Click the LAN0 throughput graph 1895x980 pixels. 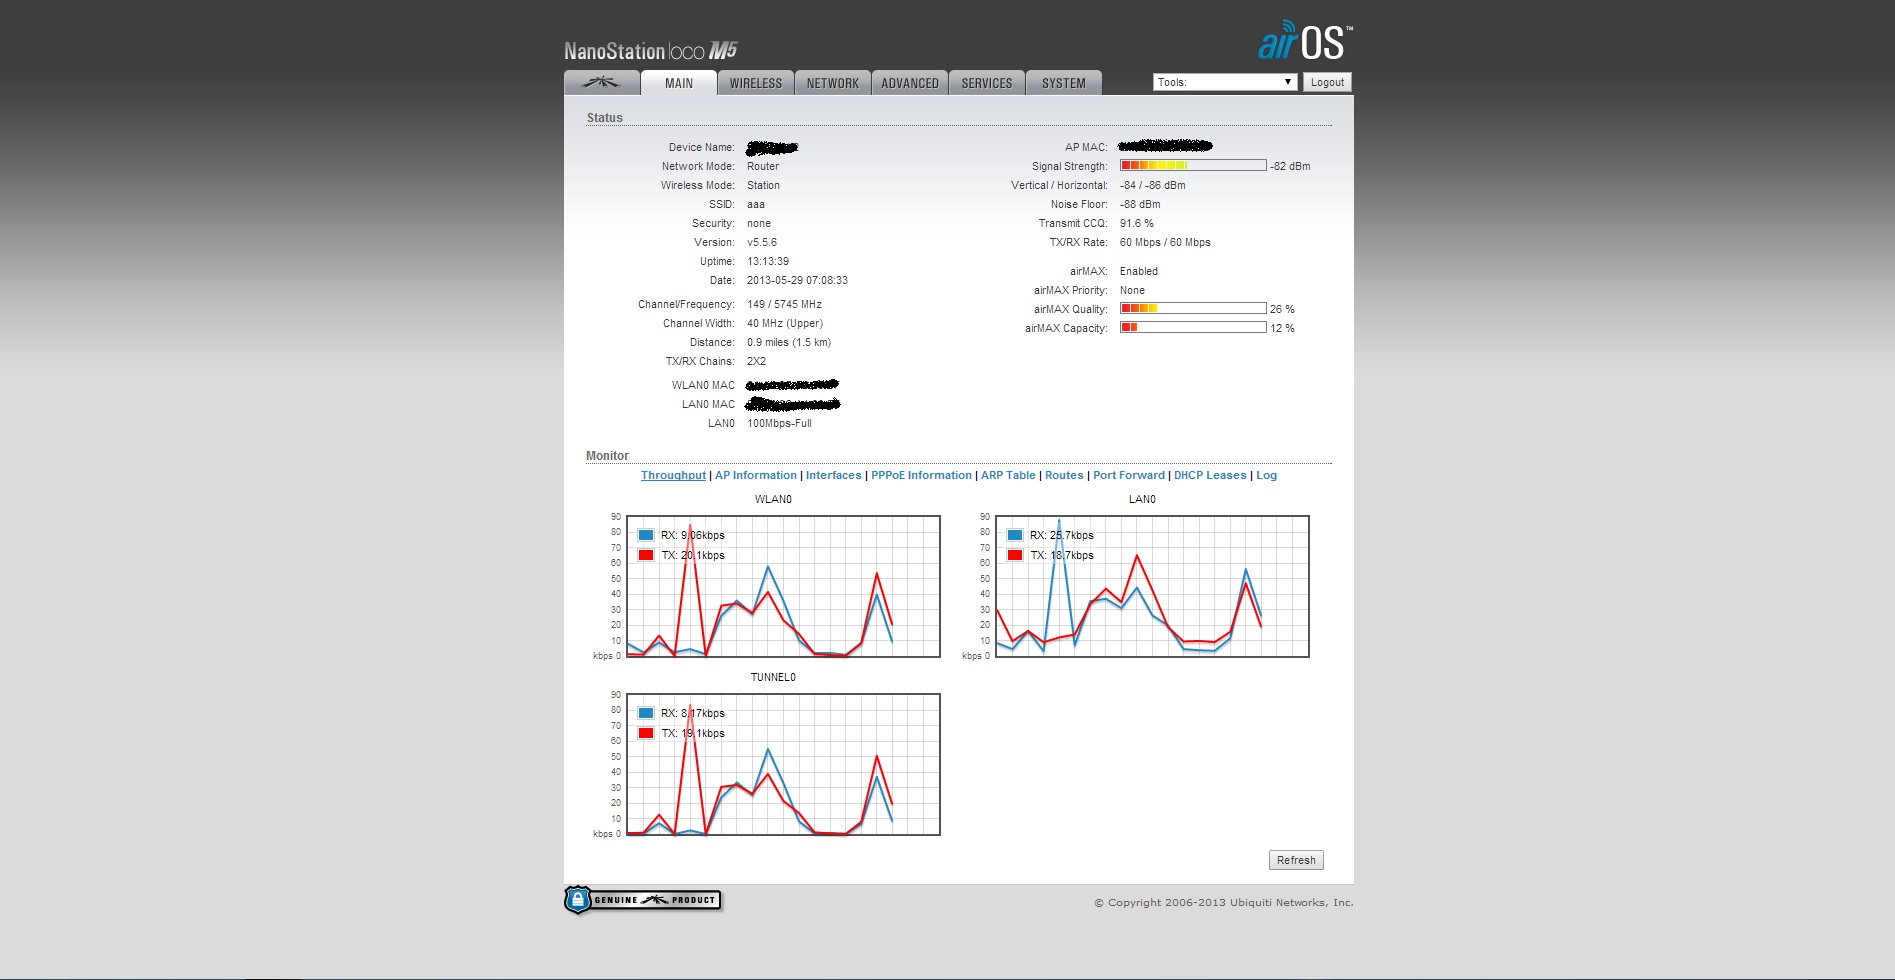pyautogui.click(x=1152, y=586)
